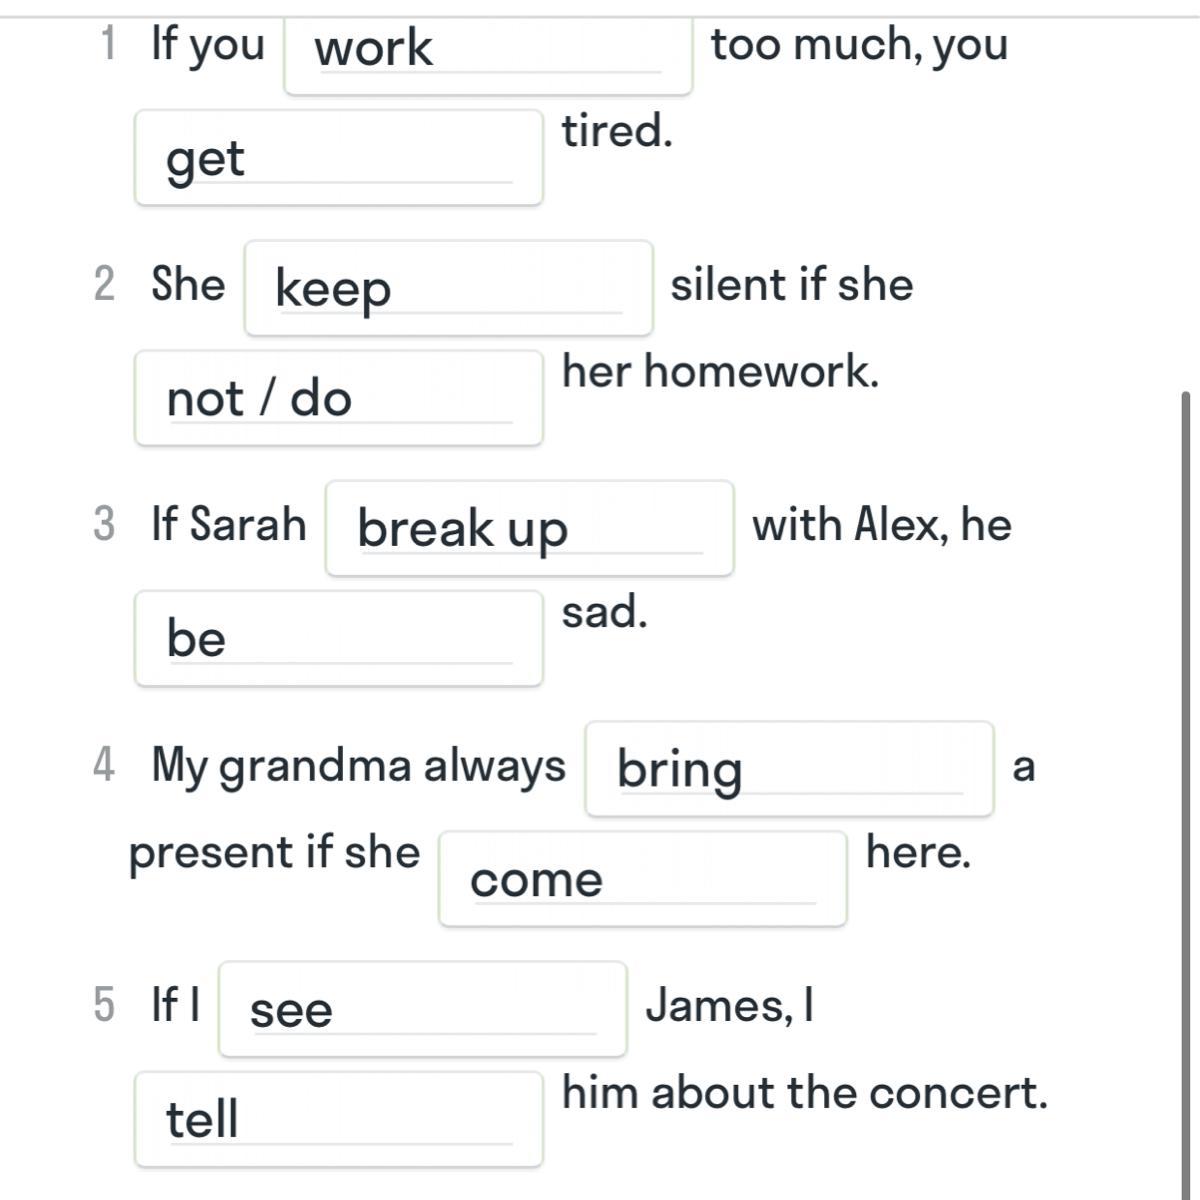Click the text 'him about the concert.'
The height and width of the screenshot is (1200, 1200).
805,1092
